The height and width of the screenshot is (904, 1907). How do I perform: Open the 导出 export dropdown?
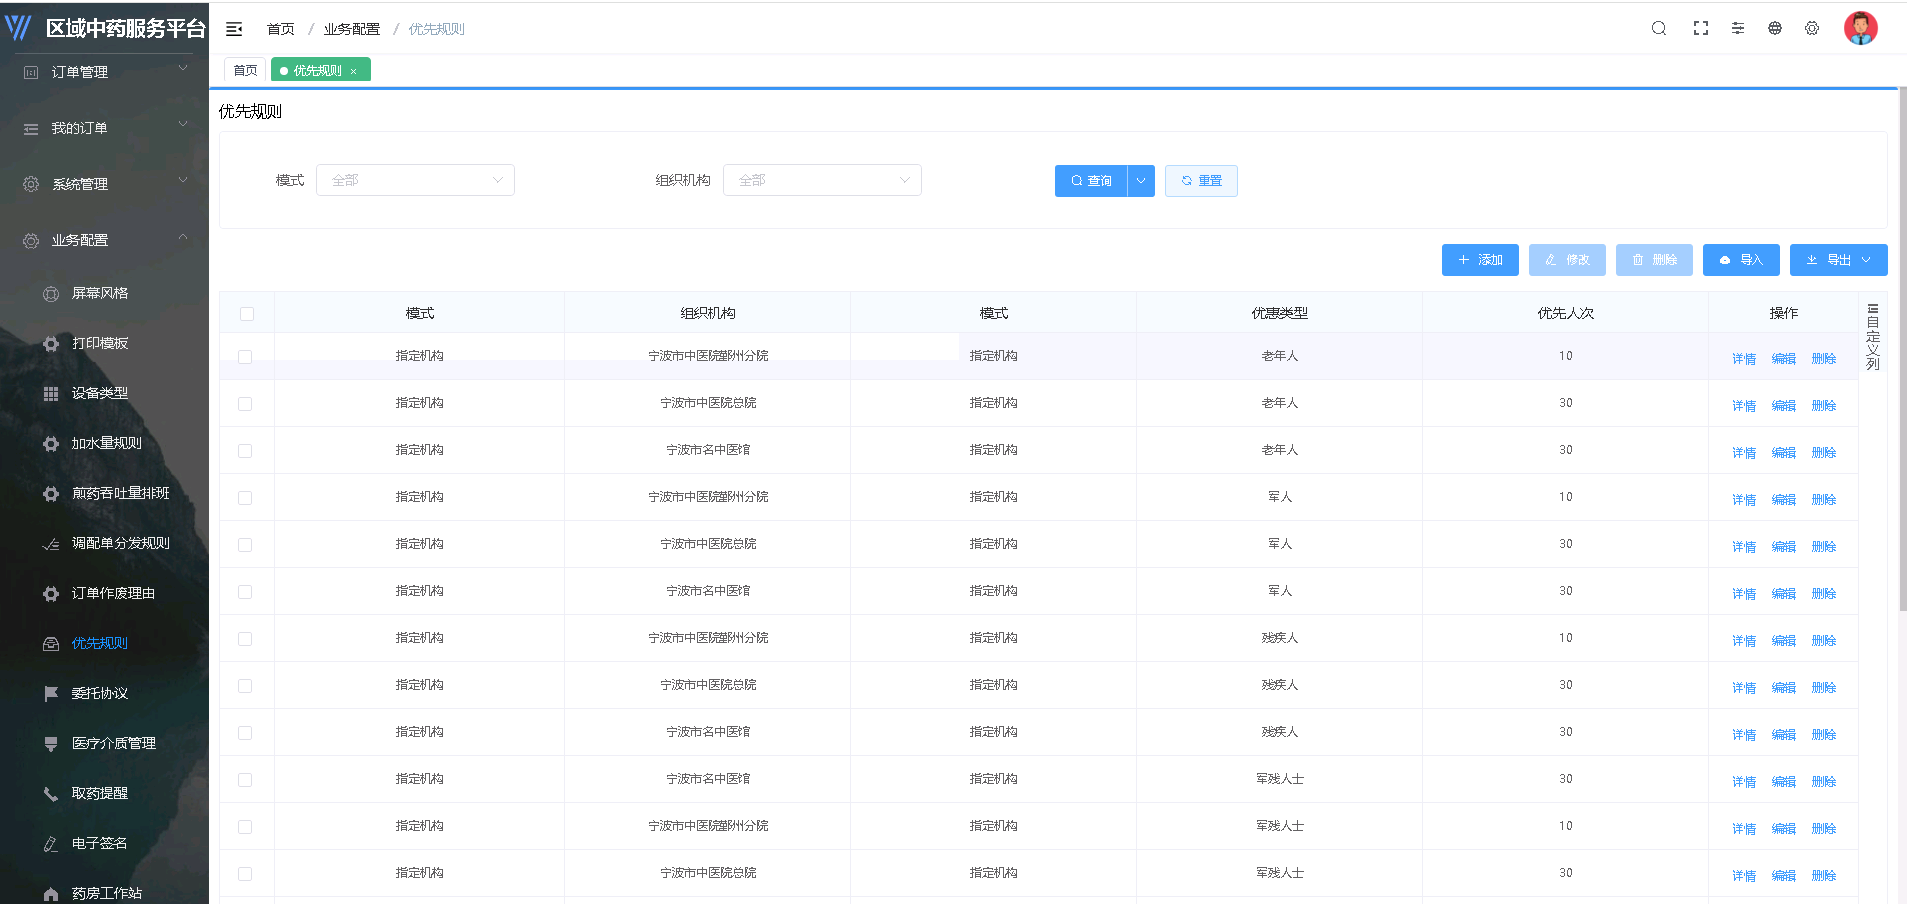coord(1839,260)
